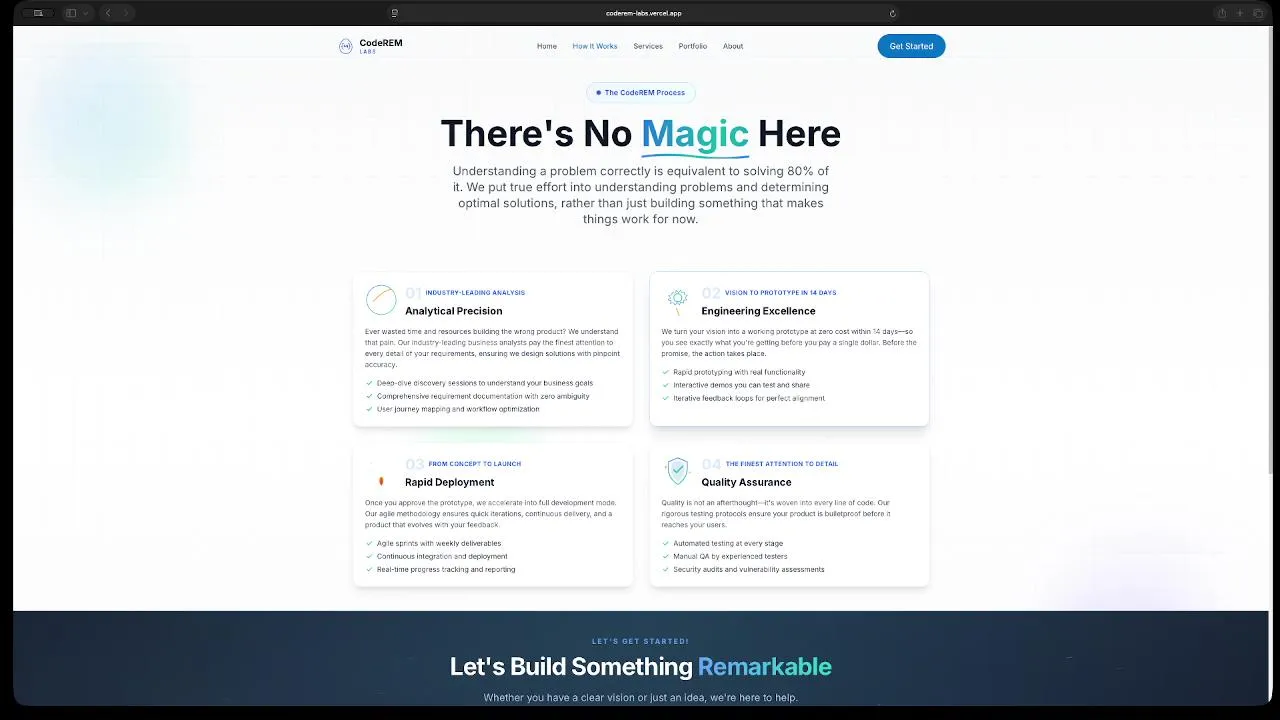This screenshot has width=1280, height=720.
Task: Click checkmark beside Continuous integration and deployment
Action: (369, 556)
